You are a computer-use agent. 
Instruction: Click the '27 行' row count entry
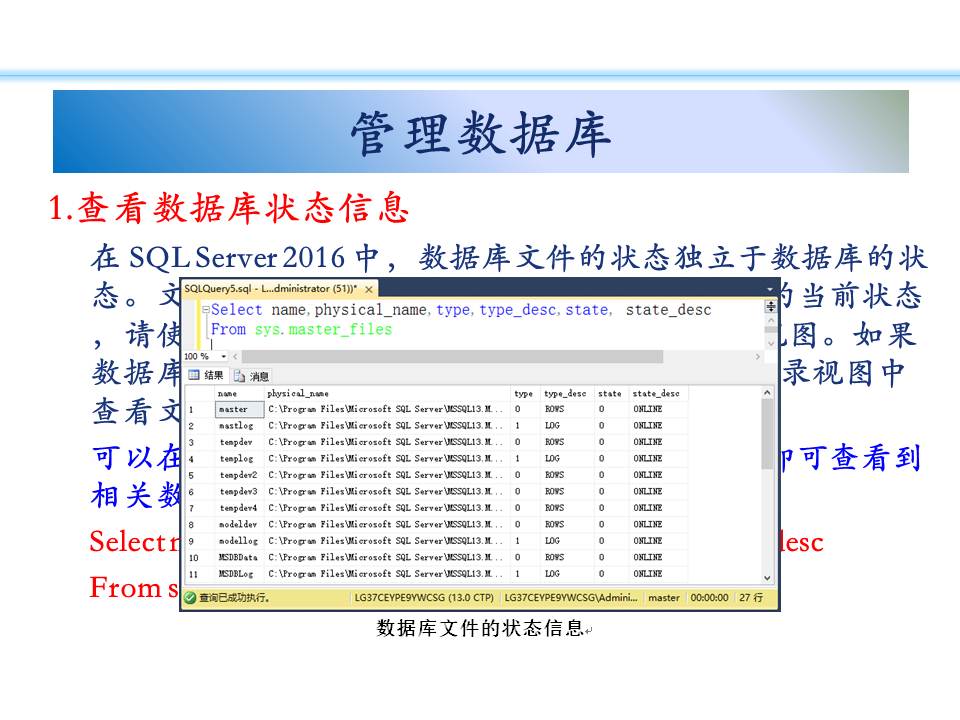pos(751,598)
